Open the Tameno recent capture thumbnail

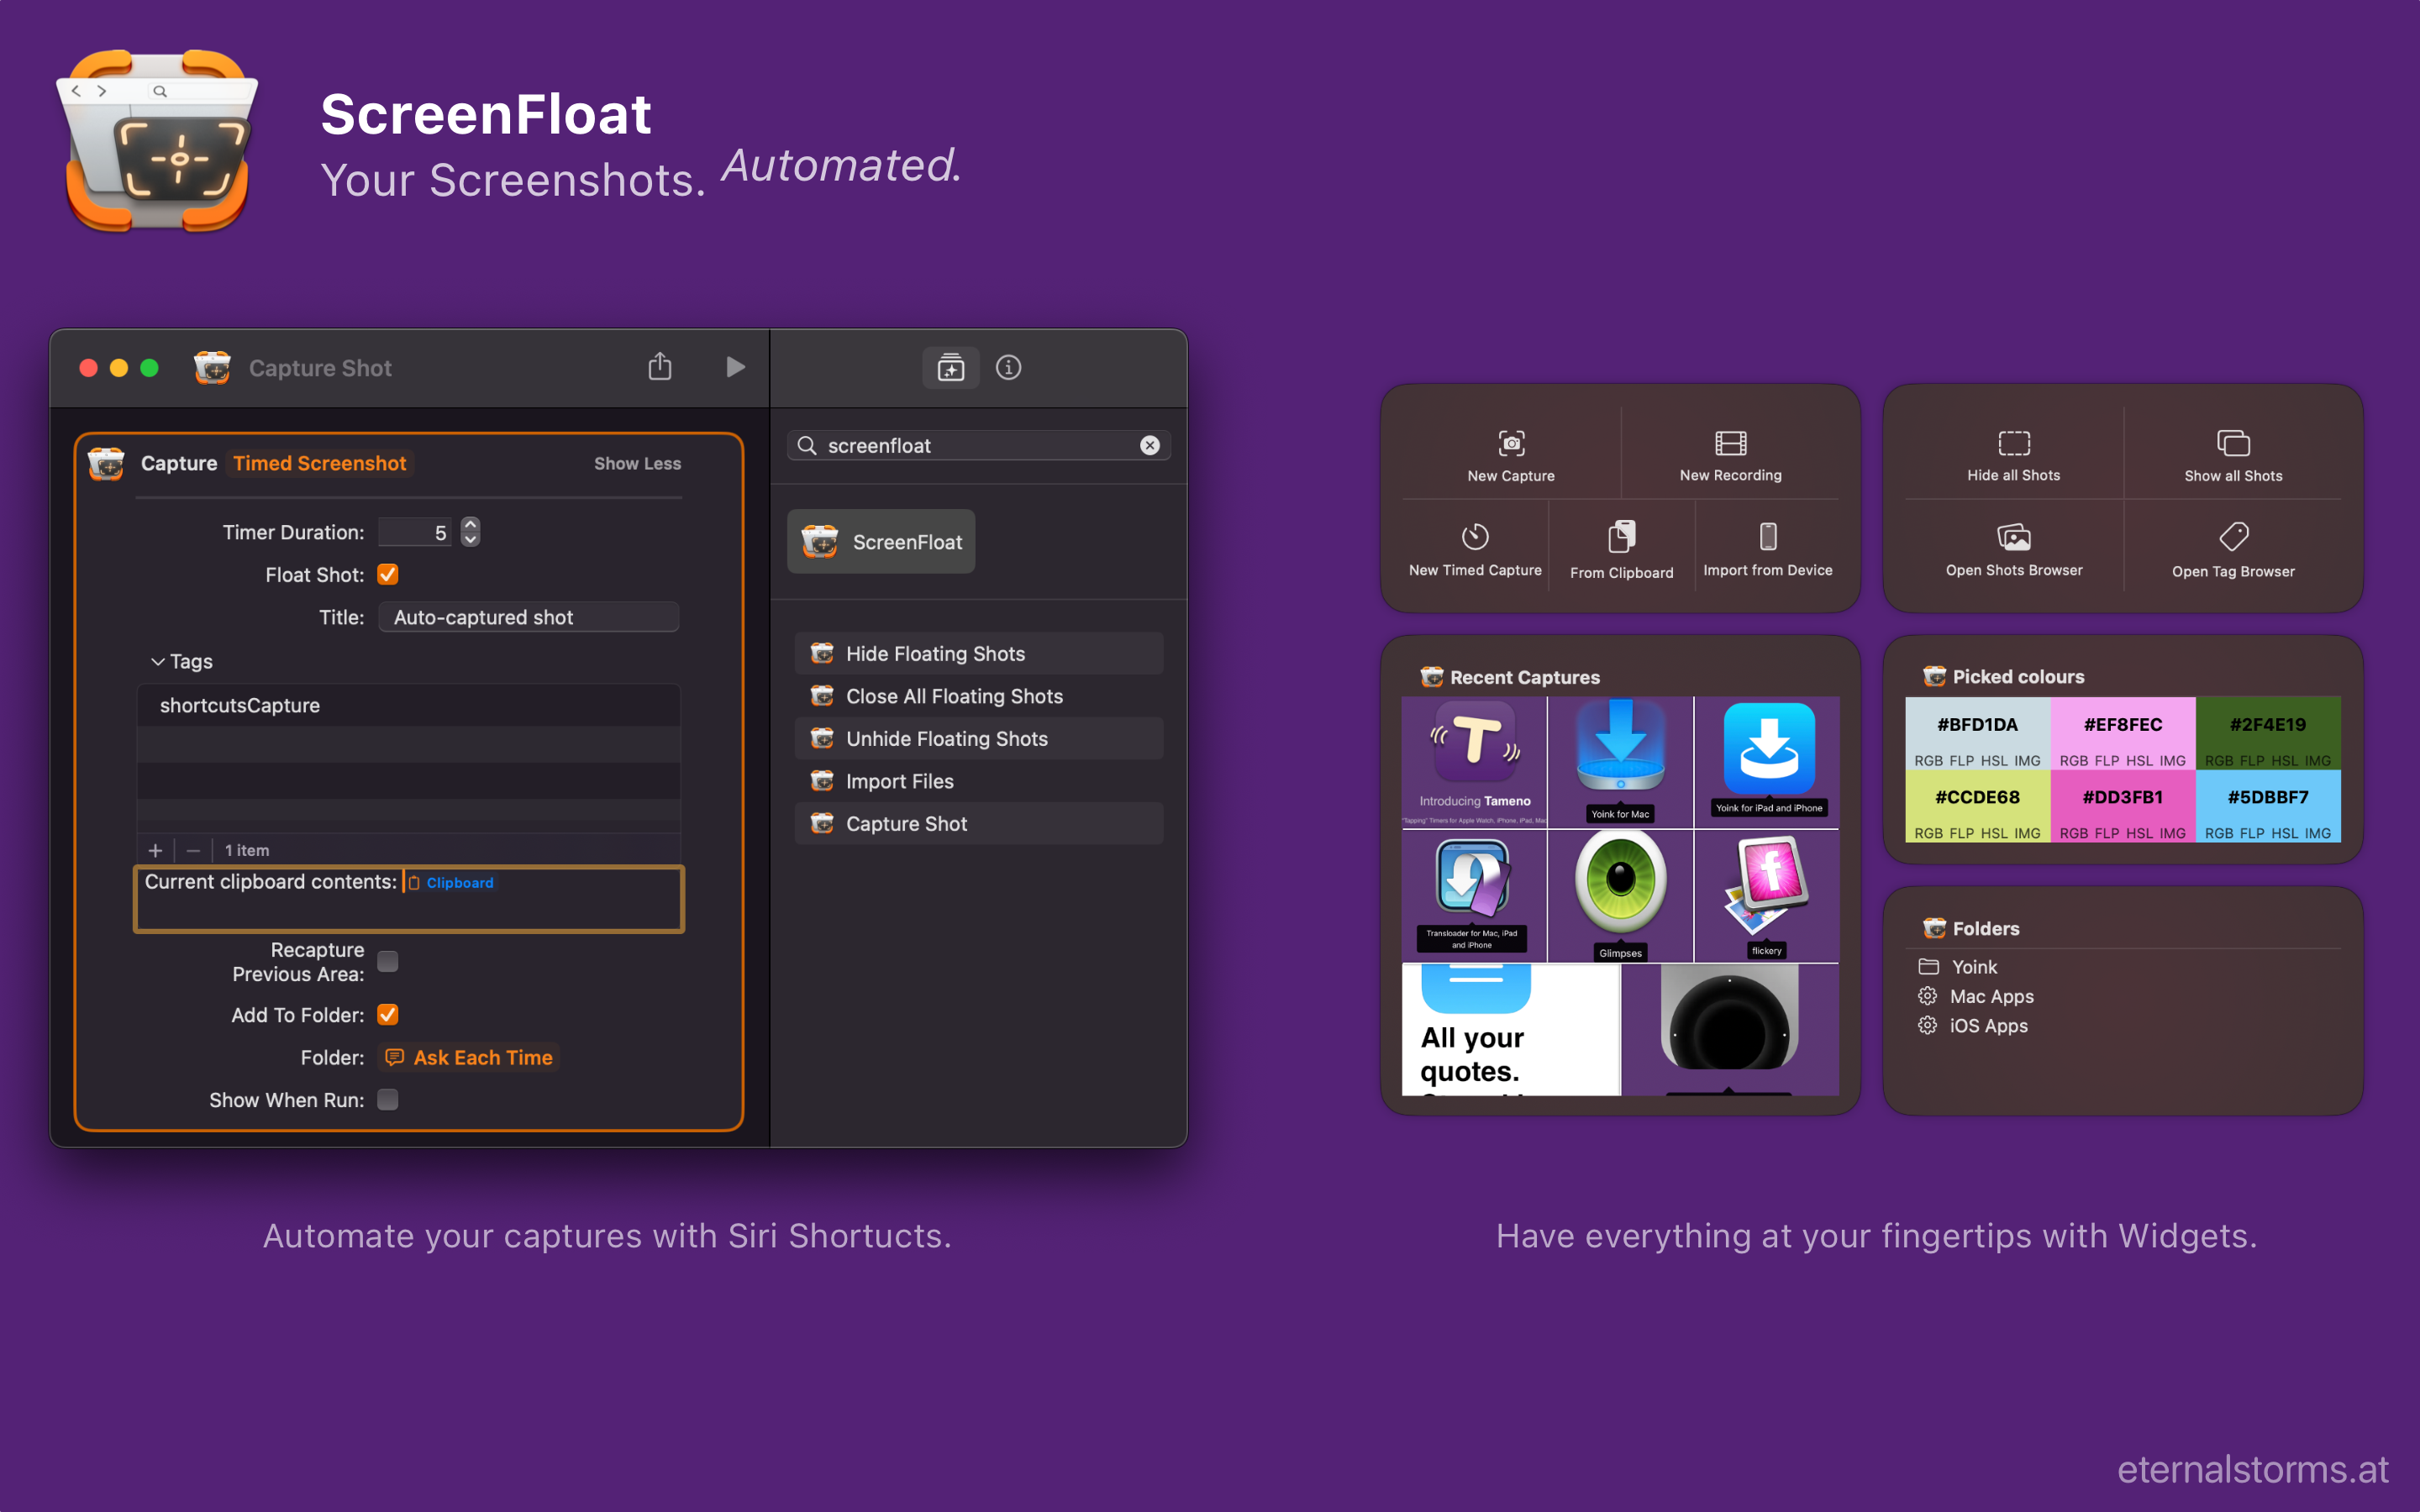pos(1474,762)
